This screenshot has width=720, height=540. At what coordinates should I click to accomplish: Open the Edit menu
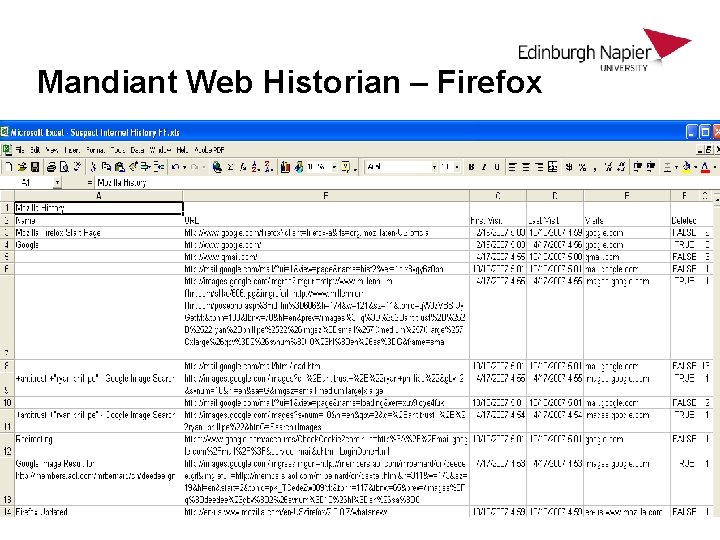click(35, 150)
